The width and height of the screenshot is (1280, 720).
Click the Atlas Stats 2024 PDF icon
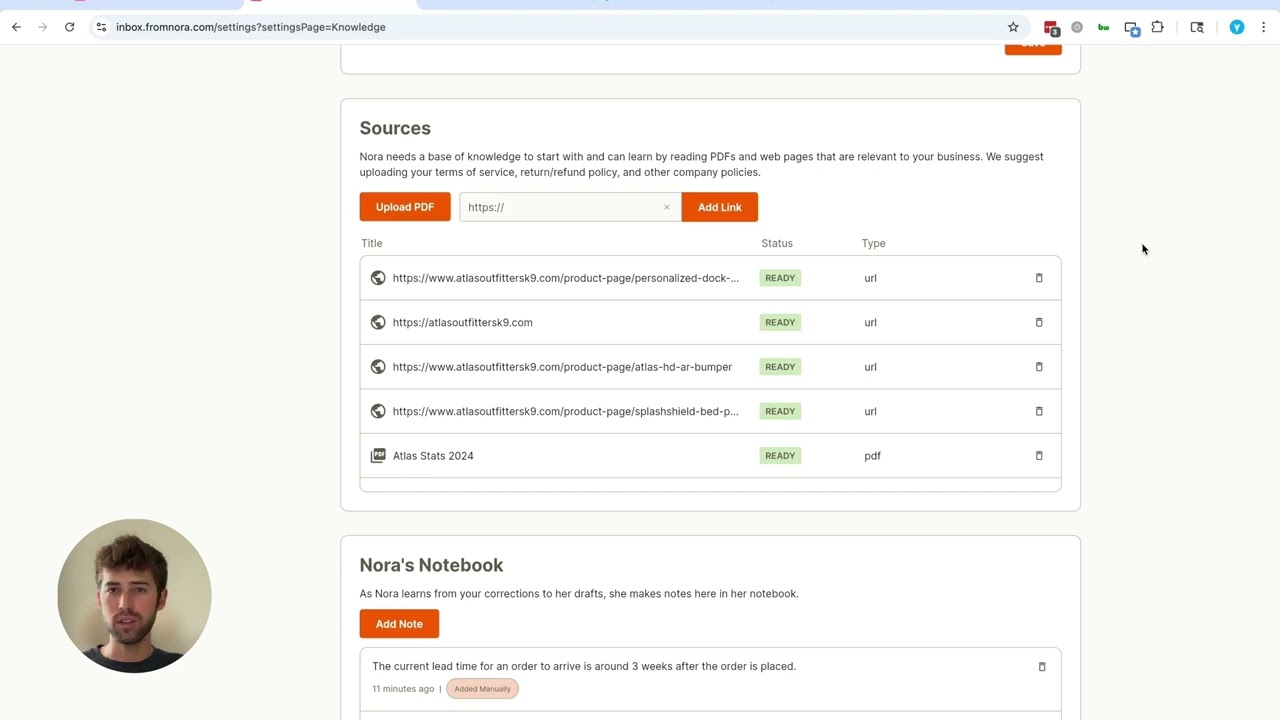[378, 456]
